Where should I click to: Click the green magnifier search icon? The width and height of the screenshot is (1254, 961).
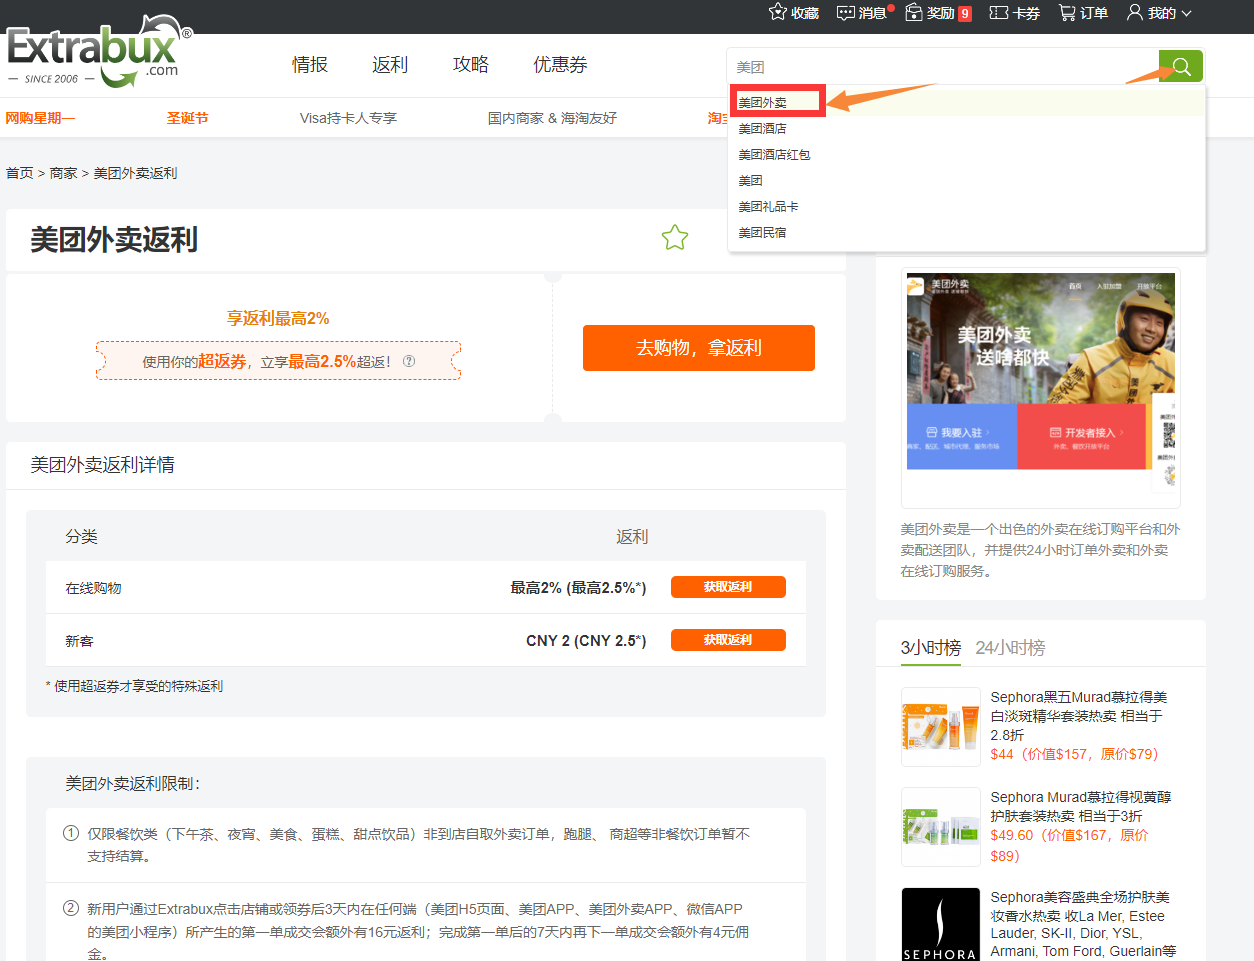click(1181, 65)
